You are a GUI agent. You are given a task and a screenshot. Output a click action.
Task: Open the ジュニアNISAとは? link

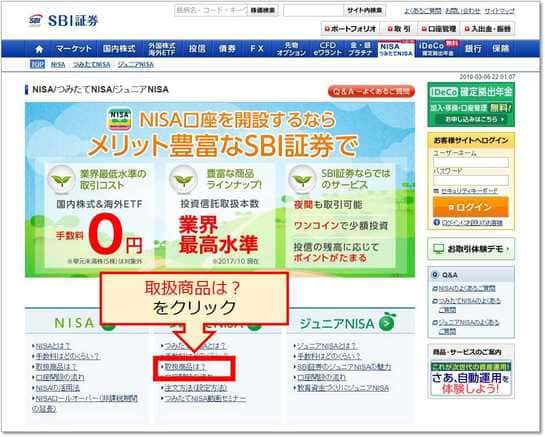(x=327, y=346)
